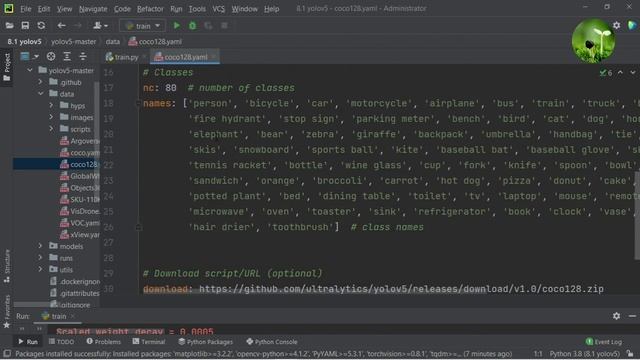The image size is (640, 360).
Task: Click the Save All icon
Action: (25, 26)
